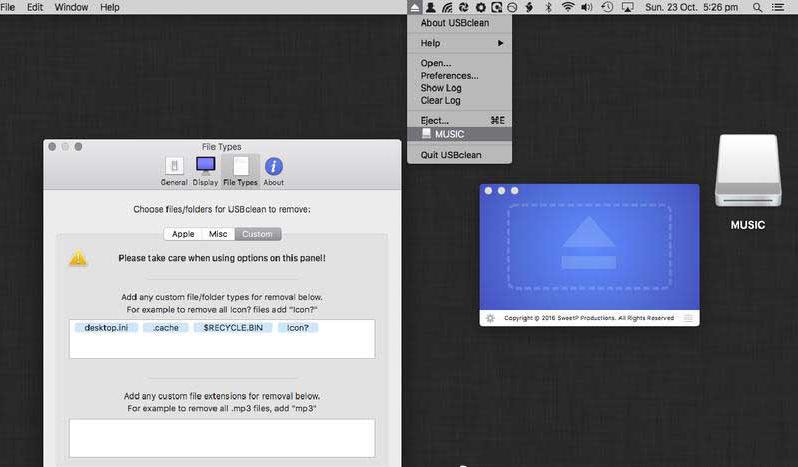Switch to the Misc segment
Viewport: 798px width, 467px height.
218,234
